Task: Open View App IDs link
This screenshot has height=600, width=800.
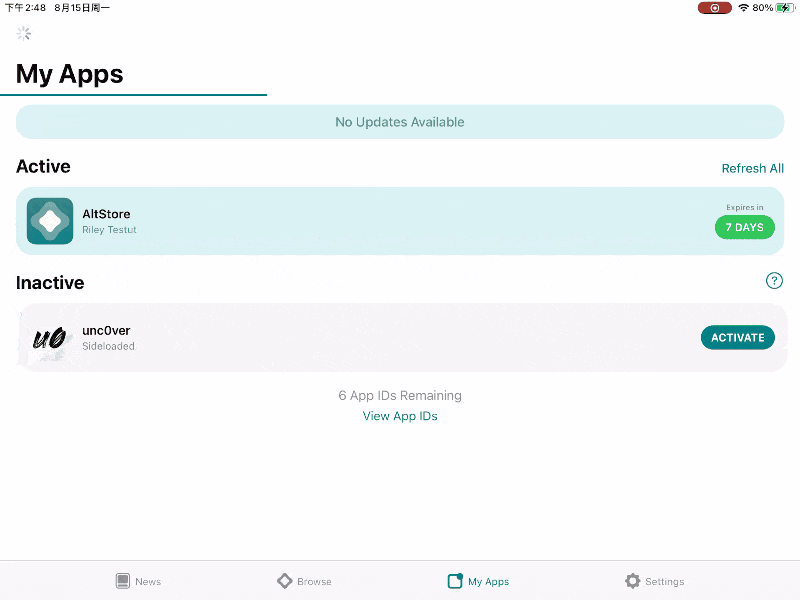Action: [400, 416]
